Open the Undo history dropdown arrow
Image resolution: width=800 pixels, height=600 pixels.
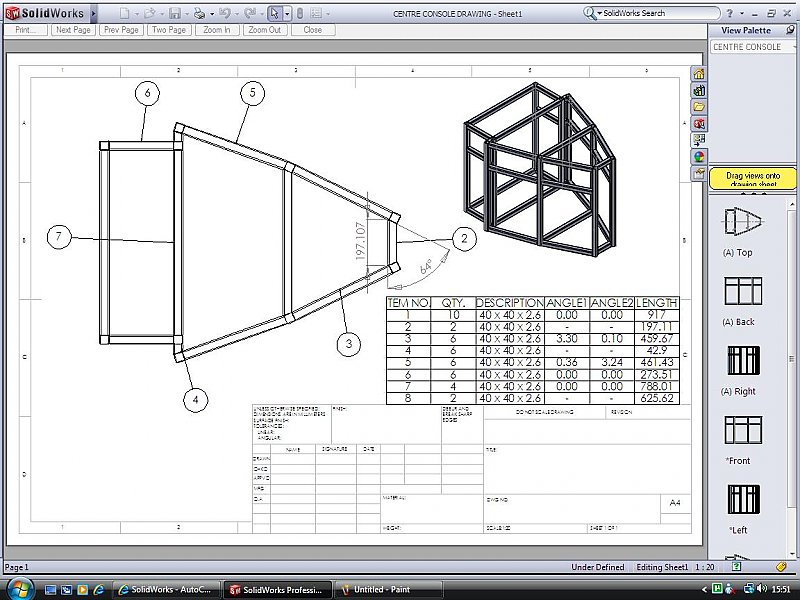coord(237,14)
